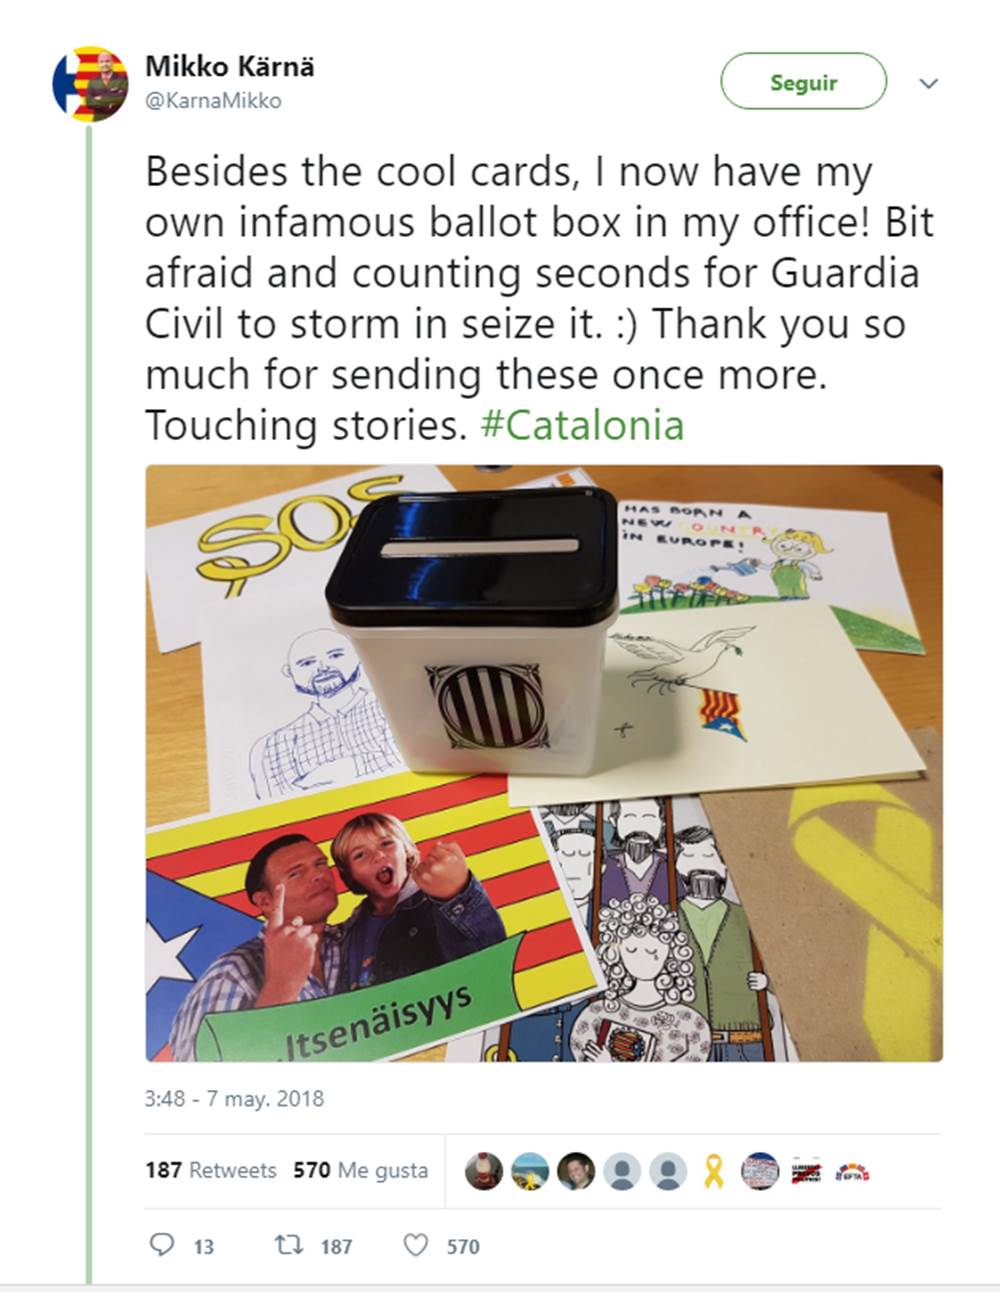Click the retweet arrows icon
Screen dimensions: 1000x1292
click(289, 1245)
